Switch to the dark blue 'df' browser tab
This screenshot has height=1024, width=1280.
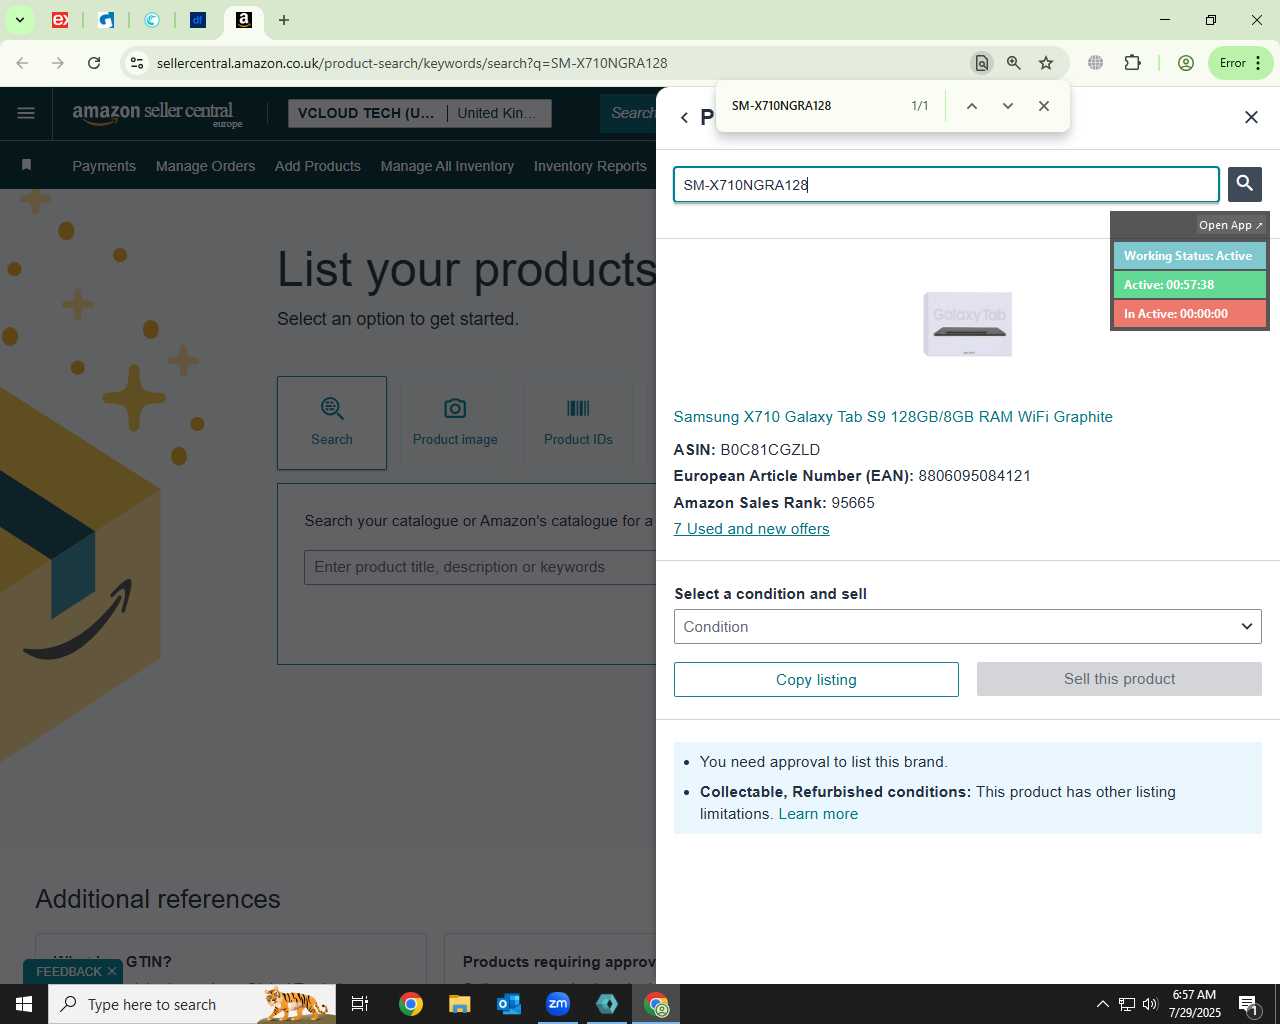[x=198, y=20]
